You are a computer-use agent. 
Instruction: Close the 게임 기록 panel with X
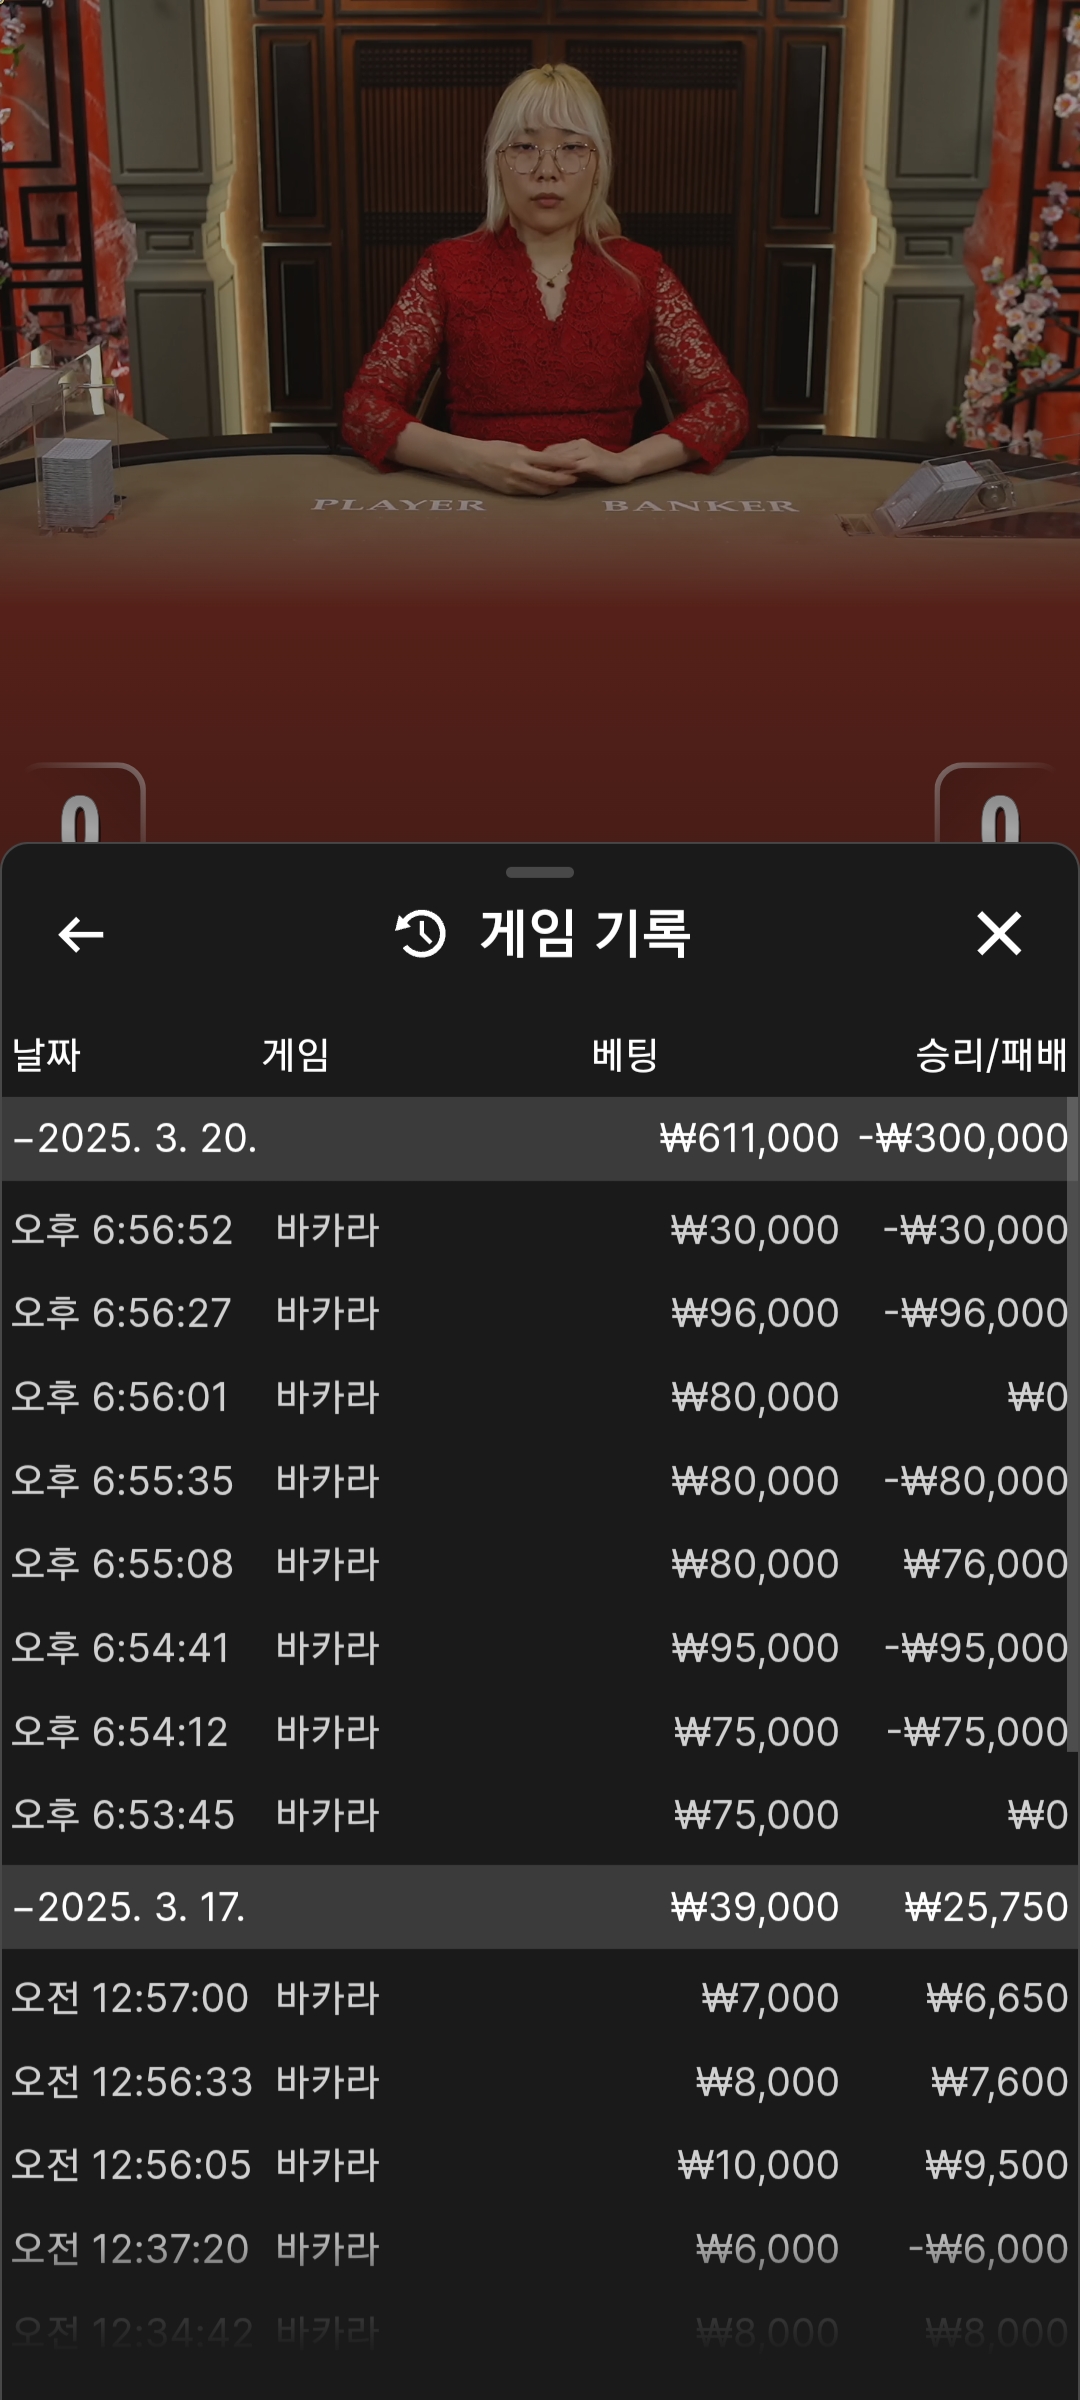tap(998, 934)
